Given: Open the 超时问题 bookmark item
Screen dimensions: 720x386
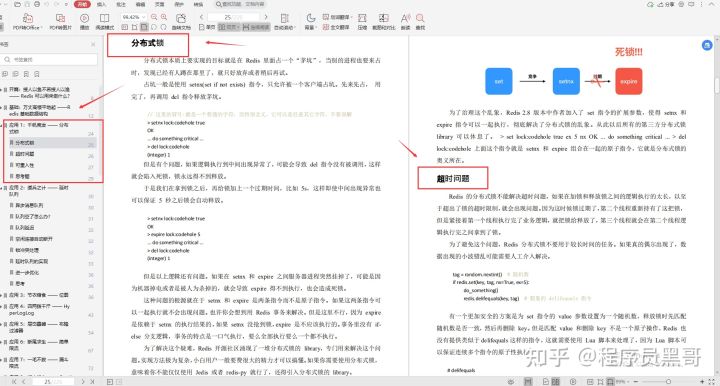Looking at the screenshot, I should click(25, 154).
